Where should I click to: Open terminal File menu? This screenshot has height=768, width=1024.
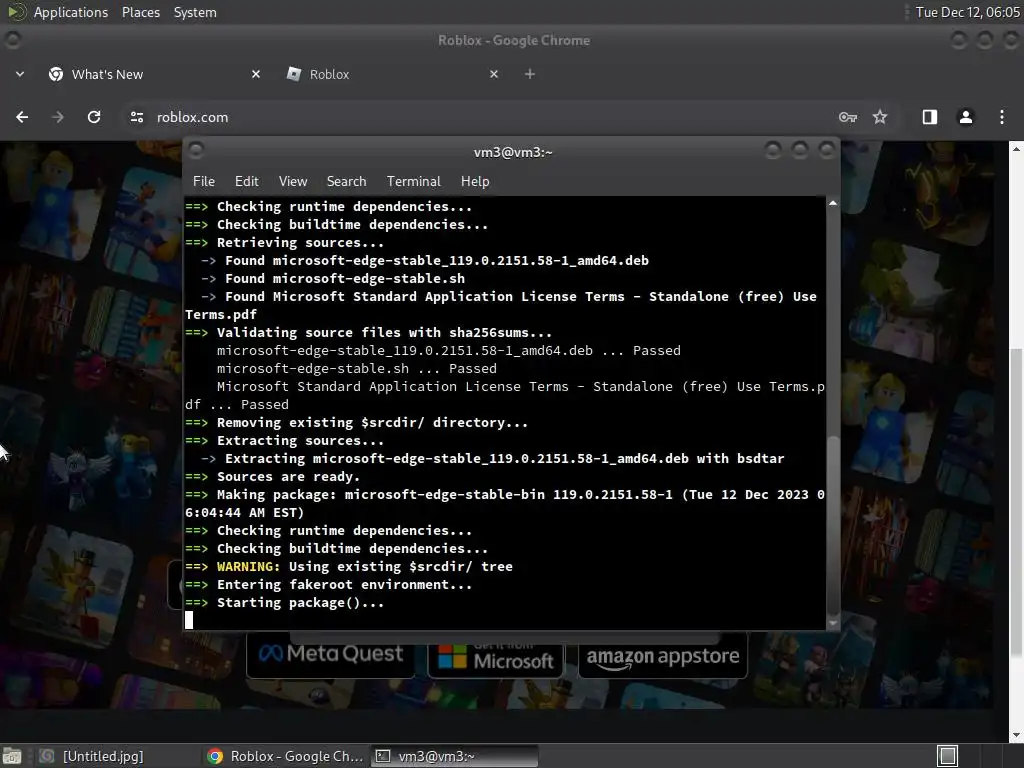pos(204,182)
